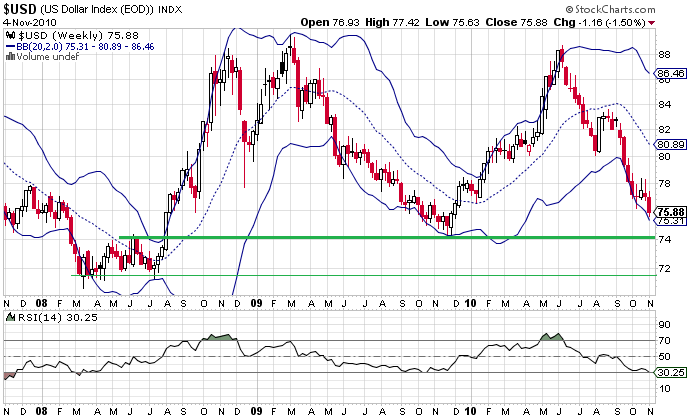Click the 80.89 middle band price tag
The width and height of the screenshot is (691, 420).
point(670,145)
